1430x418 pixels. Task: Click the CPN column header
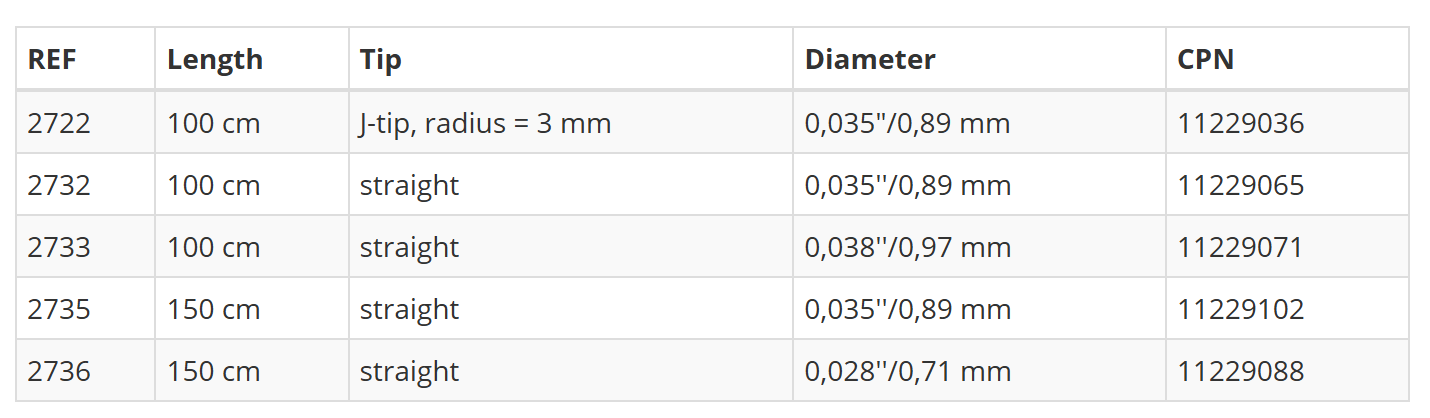(x=1206, y=60)
